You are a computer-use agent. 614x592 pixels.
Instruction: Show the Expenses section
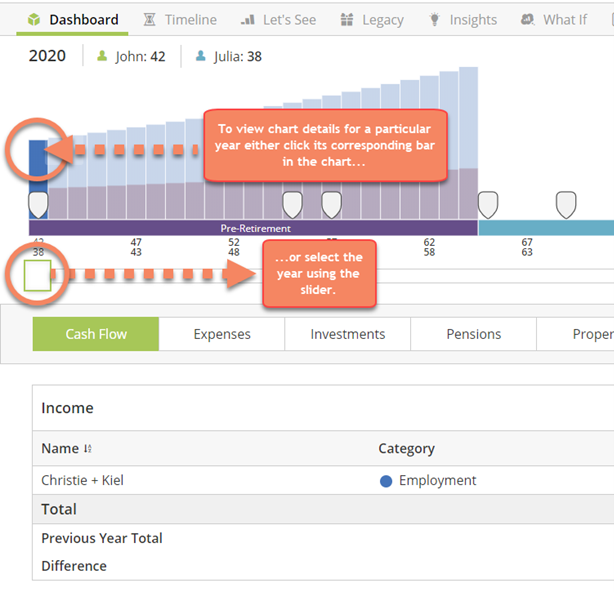click(x=222, y=334)
